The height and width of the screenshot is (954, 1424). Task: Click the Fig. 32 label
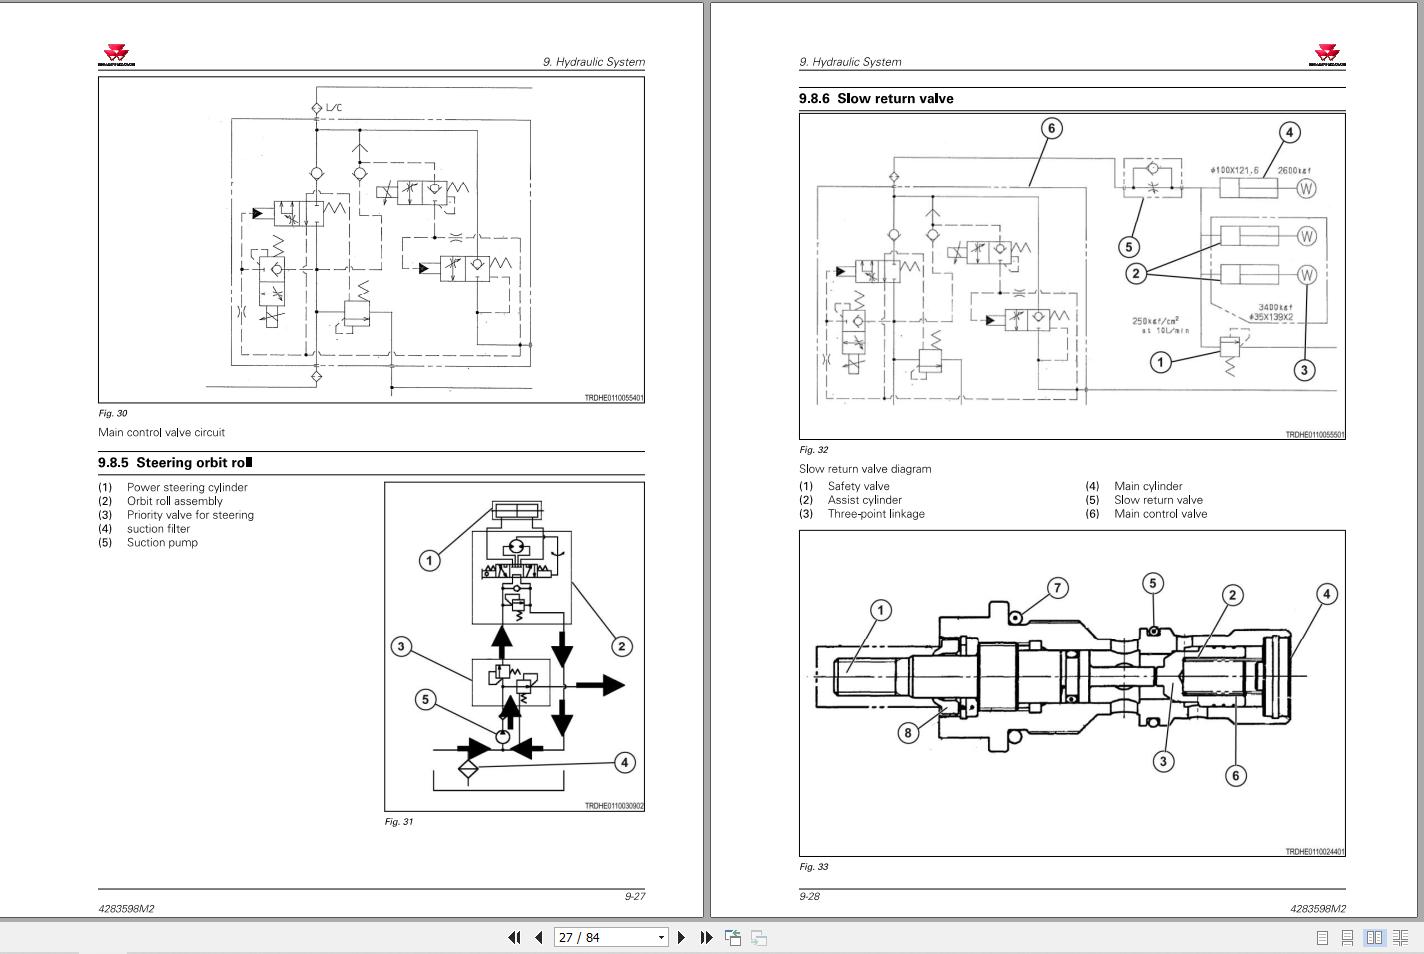pyautogui.click(x=814, y=450)
